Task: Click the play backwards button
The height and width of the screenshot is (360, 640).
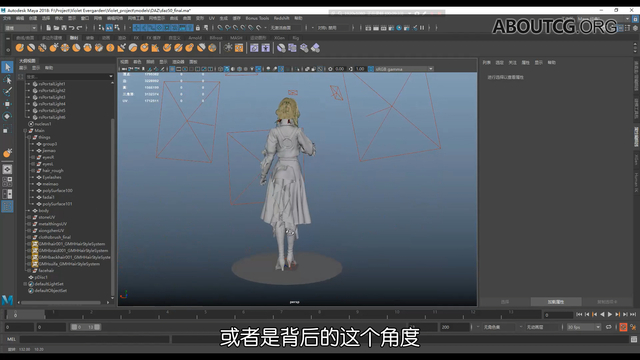Action: click(x=602, y=314)
